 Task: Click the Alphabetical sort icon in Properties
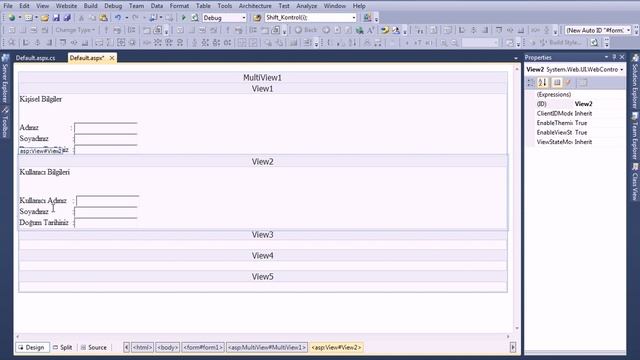[542, 83]
